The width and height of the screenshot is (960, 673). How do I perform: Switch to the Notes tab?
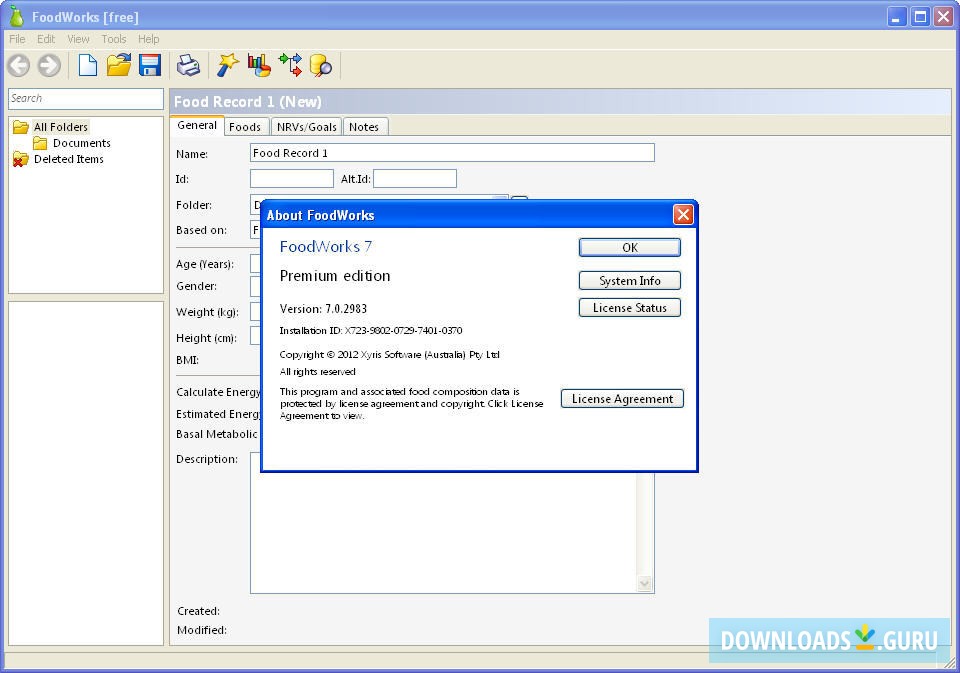[364, 127]
